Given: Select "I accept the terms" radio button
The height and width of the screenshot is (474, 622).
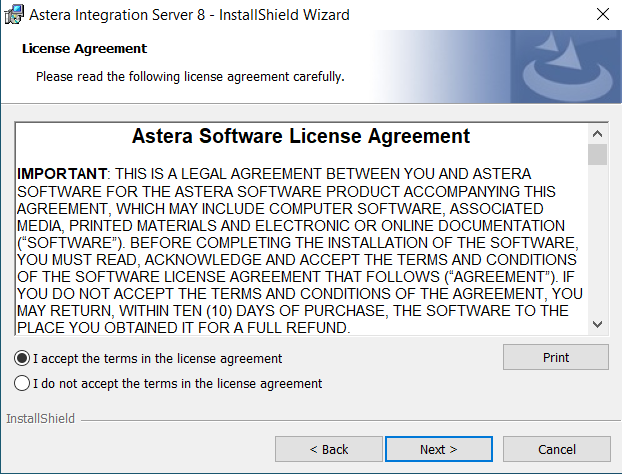Looking at the screenshot, I should click(22, 358).
